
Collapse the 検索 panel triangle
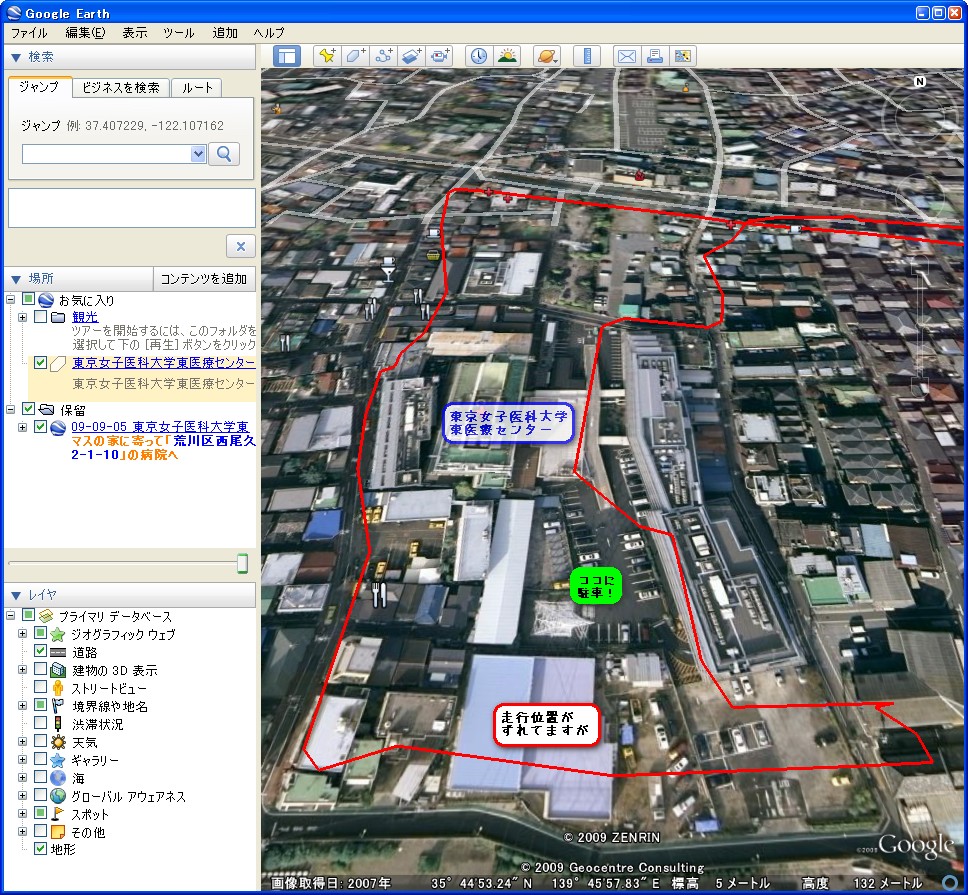click(15, 57)
